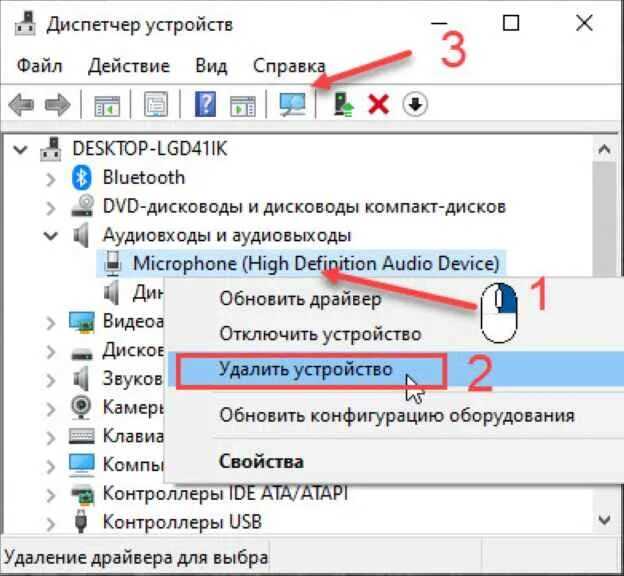Click the properties sheet toolbar icon
624x576 pixels.
(156, 104)
